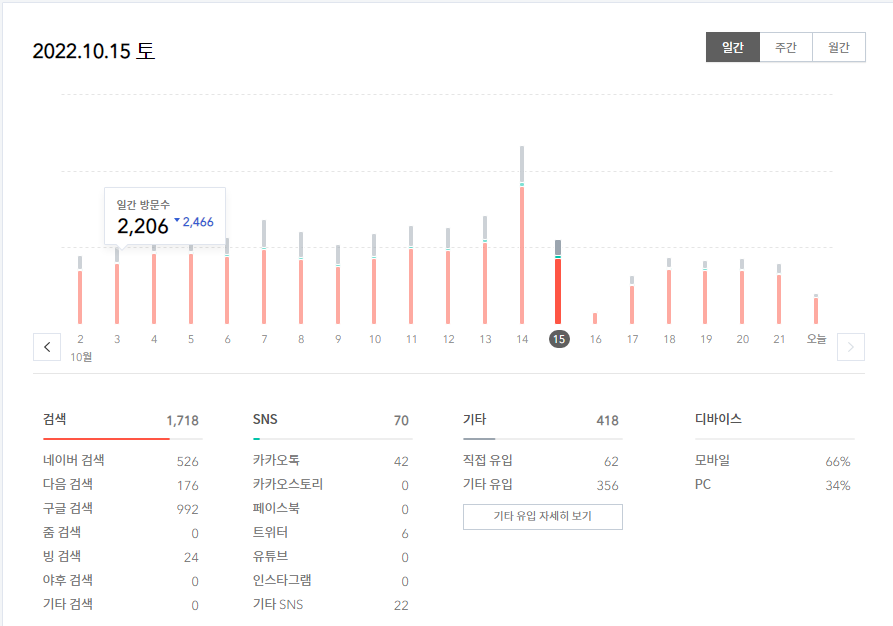Select the bar for October 16
The height and width of the screenshot is (626, 893).
point(595,318)
